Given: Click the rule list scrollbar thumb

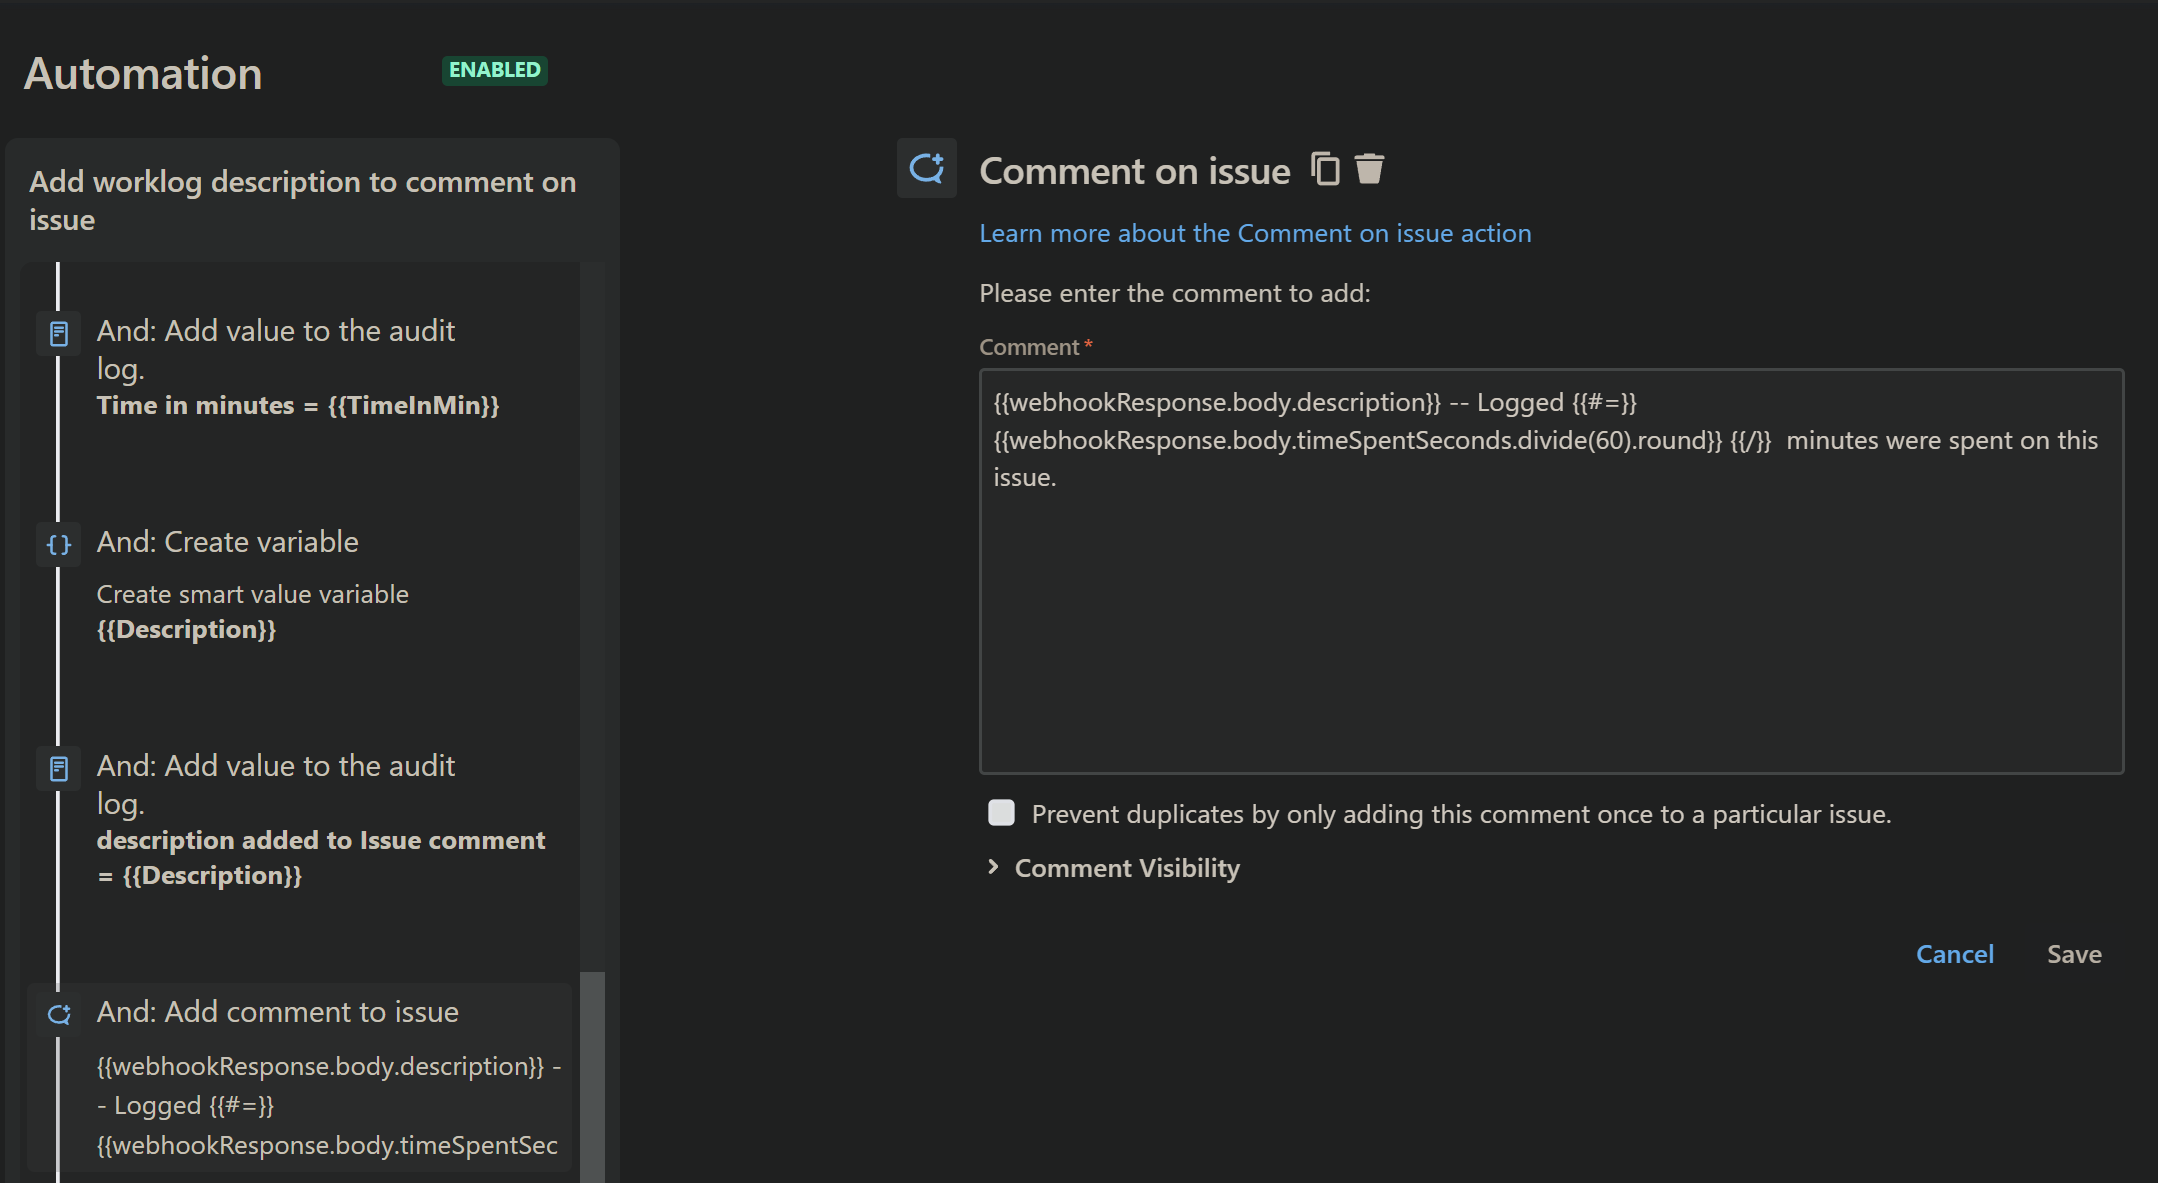Looking at the screenshot, I should pyautogui.click(x=592, y=1075).
